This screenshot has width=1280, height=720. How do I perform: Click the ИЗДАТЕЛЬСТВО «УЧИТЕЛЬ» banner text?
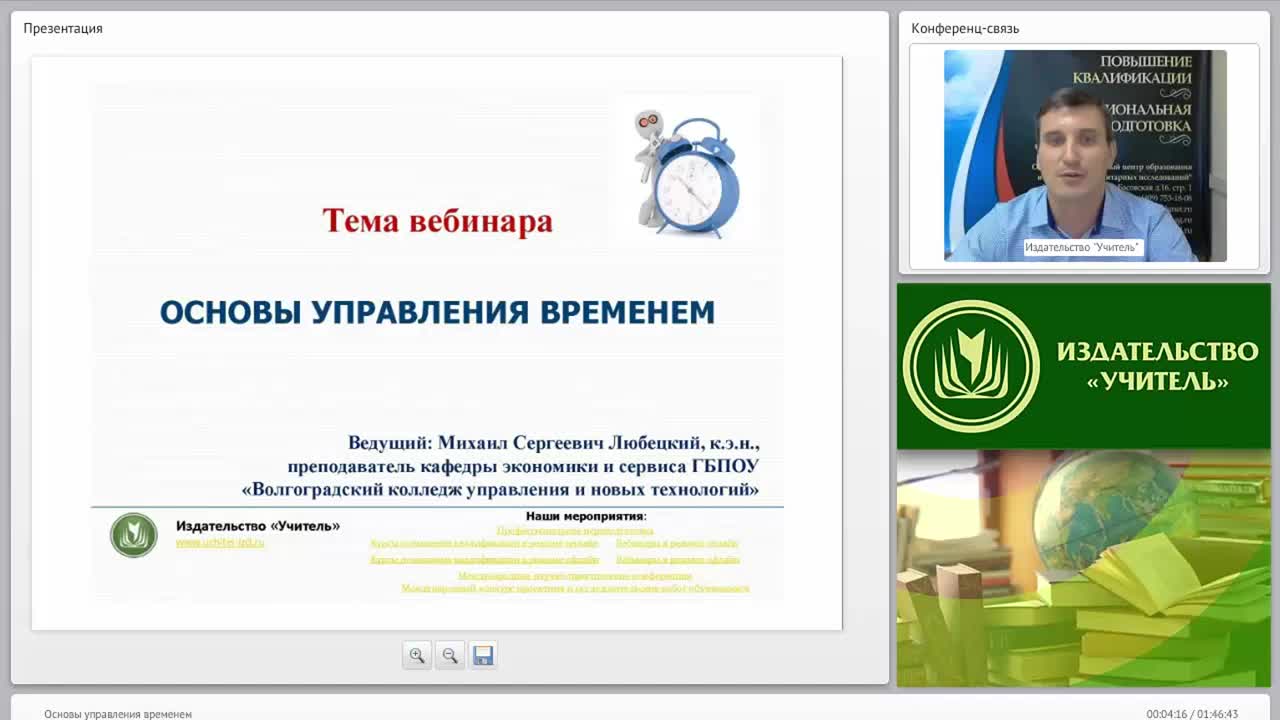(x=1157, y=366)
